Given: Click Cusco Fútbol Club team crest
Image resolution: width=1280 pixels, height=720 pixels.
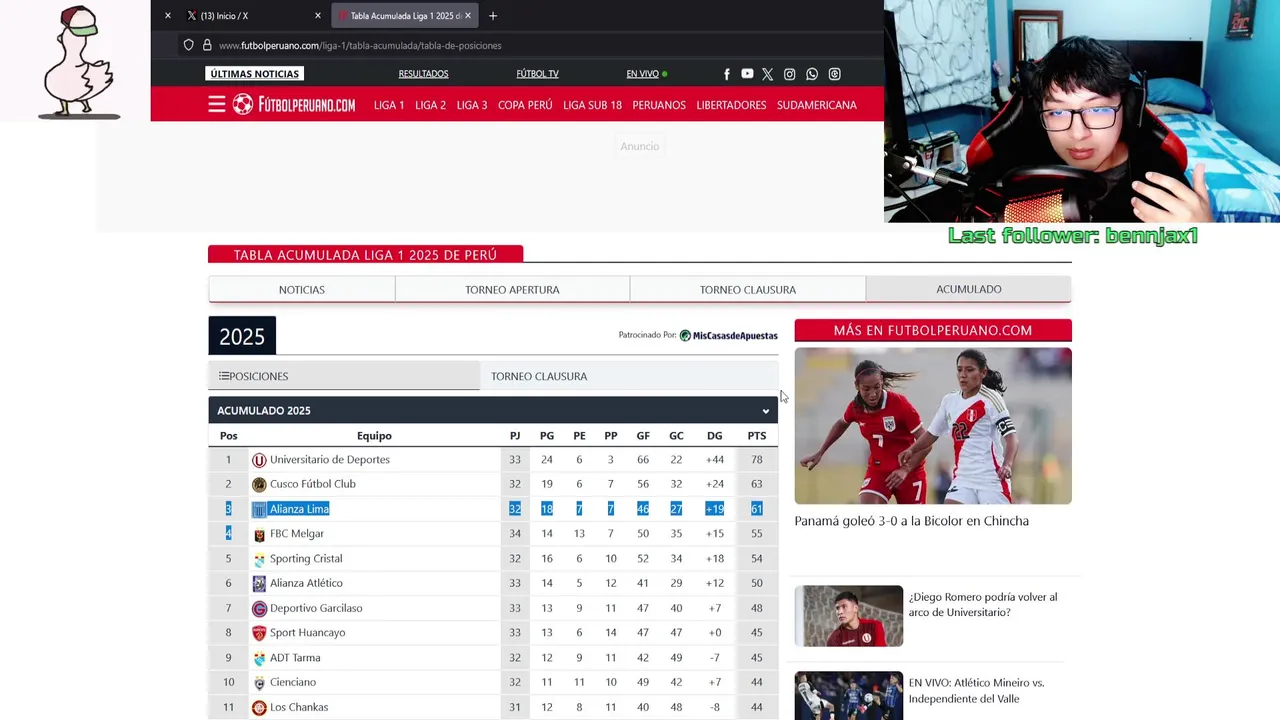Looking at the screenshot, I should (259, 484).
